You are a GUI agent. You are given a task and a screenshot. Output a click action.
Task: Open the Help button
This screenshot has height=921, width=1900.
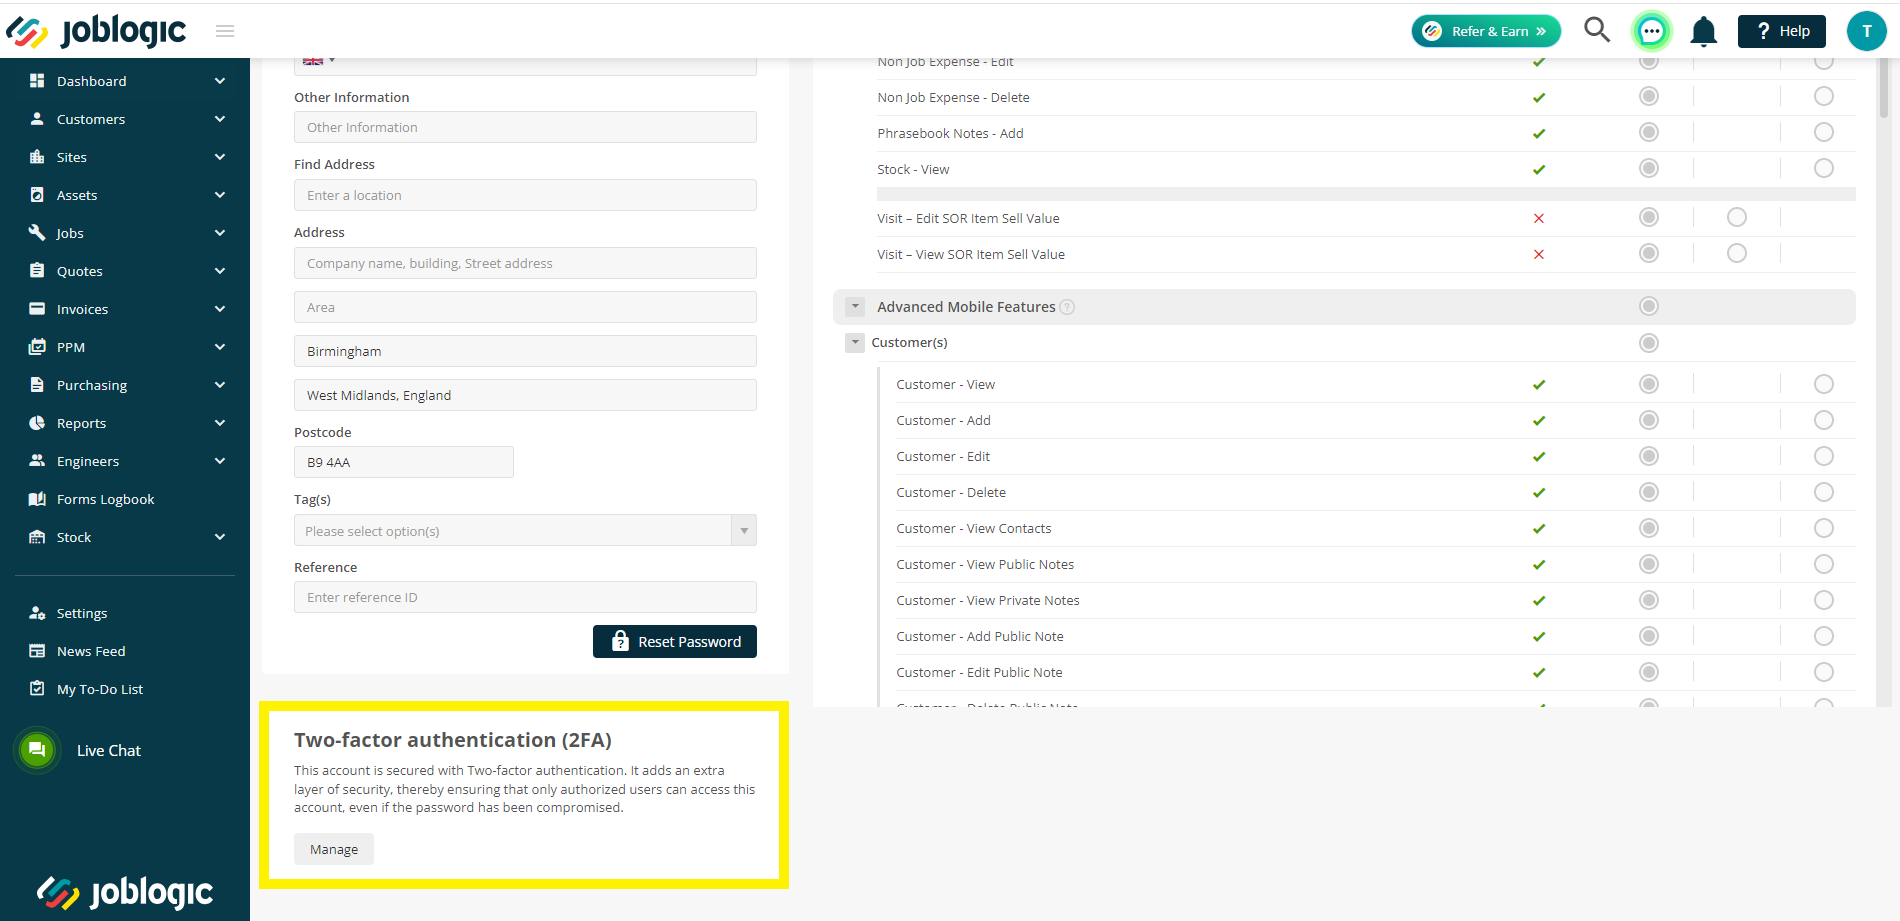[1782, 31]
